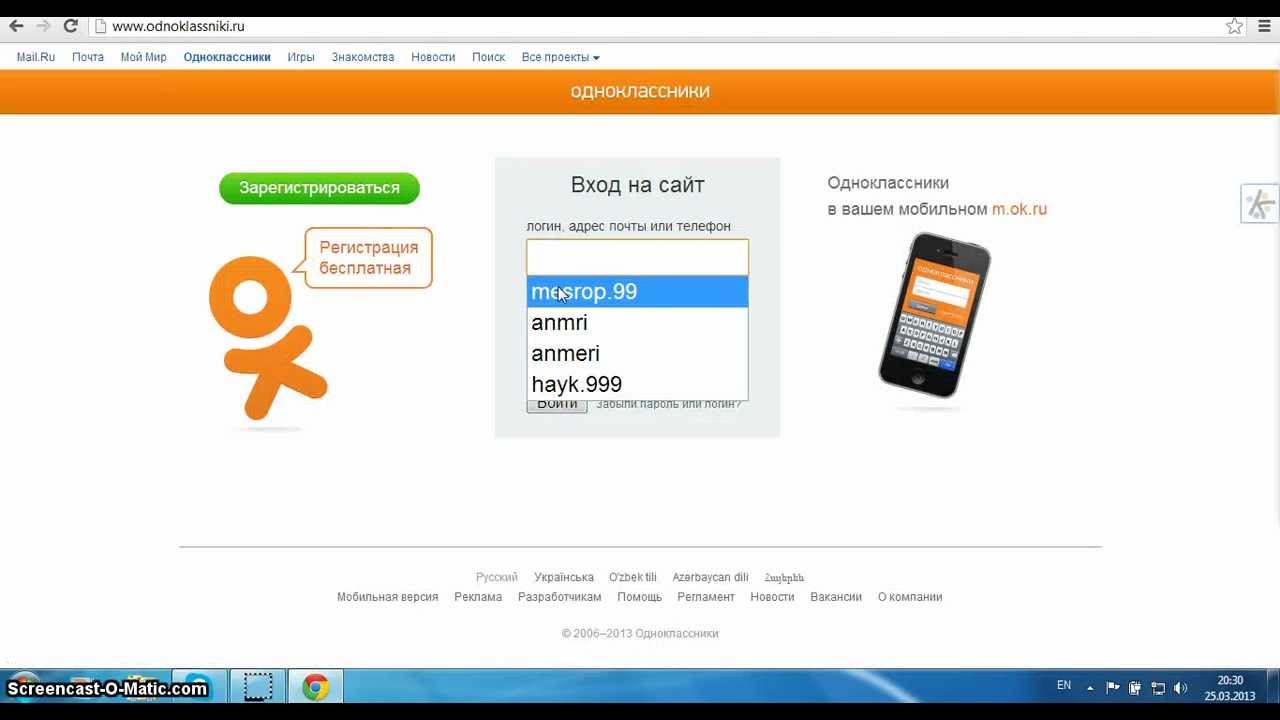Open the Игры nav item

(x=301, y=57)
